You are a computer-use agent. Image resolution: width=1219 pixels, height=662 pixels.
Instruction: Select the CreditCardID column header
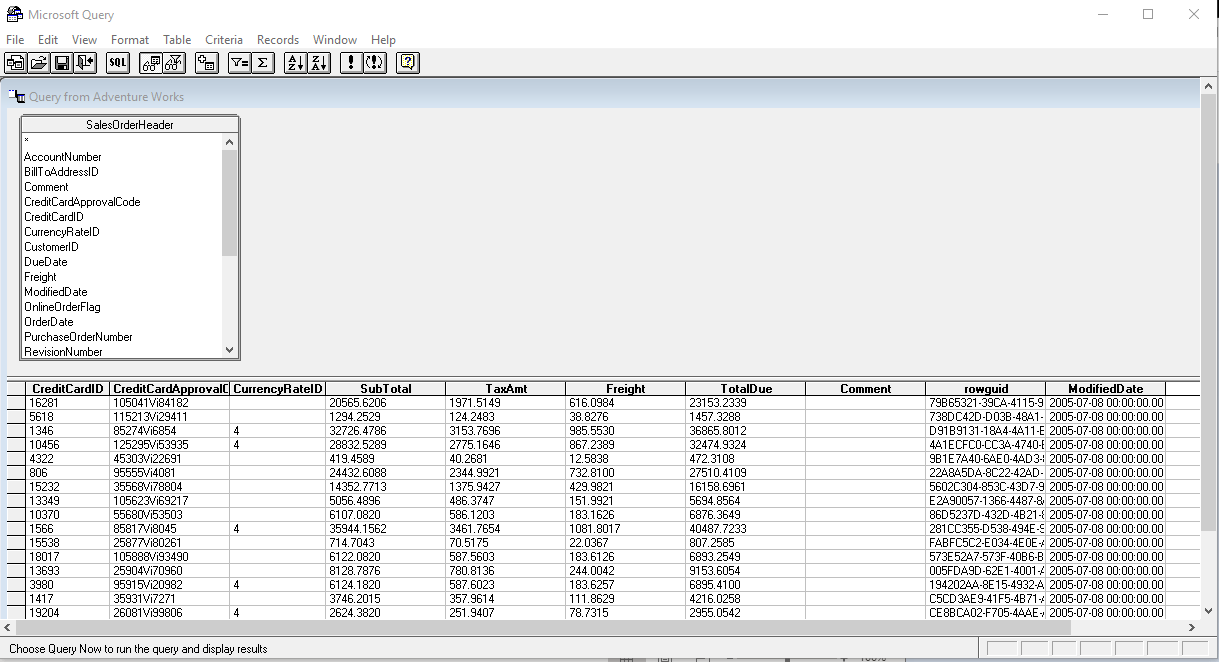pos(68,389)
